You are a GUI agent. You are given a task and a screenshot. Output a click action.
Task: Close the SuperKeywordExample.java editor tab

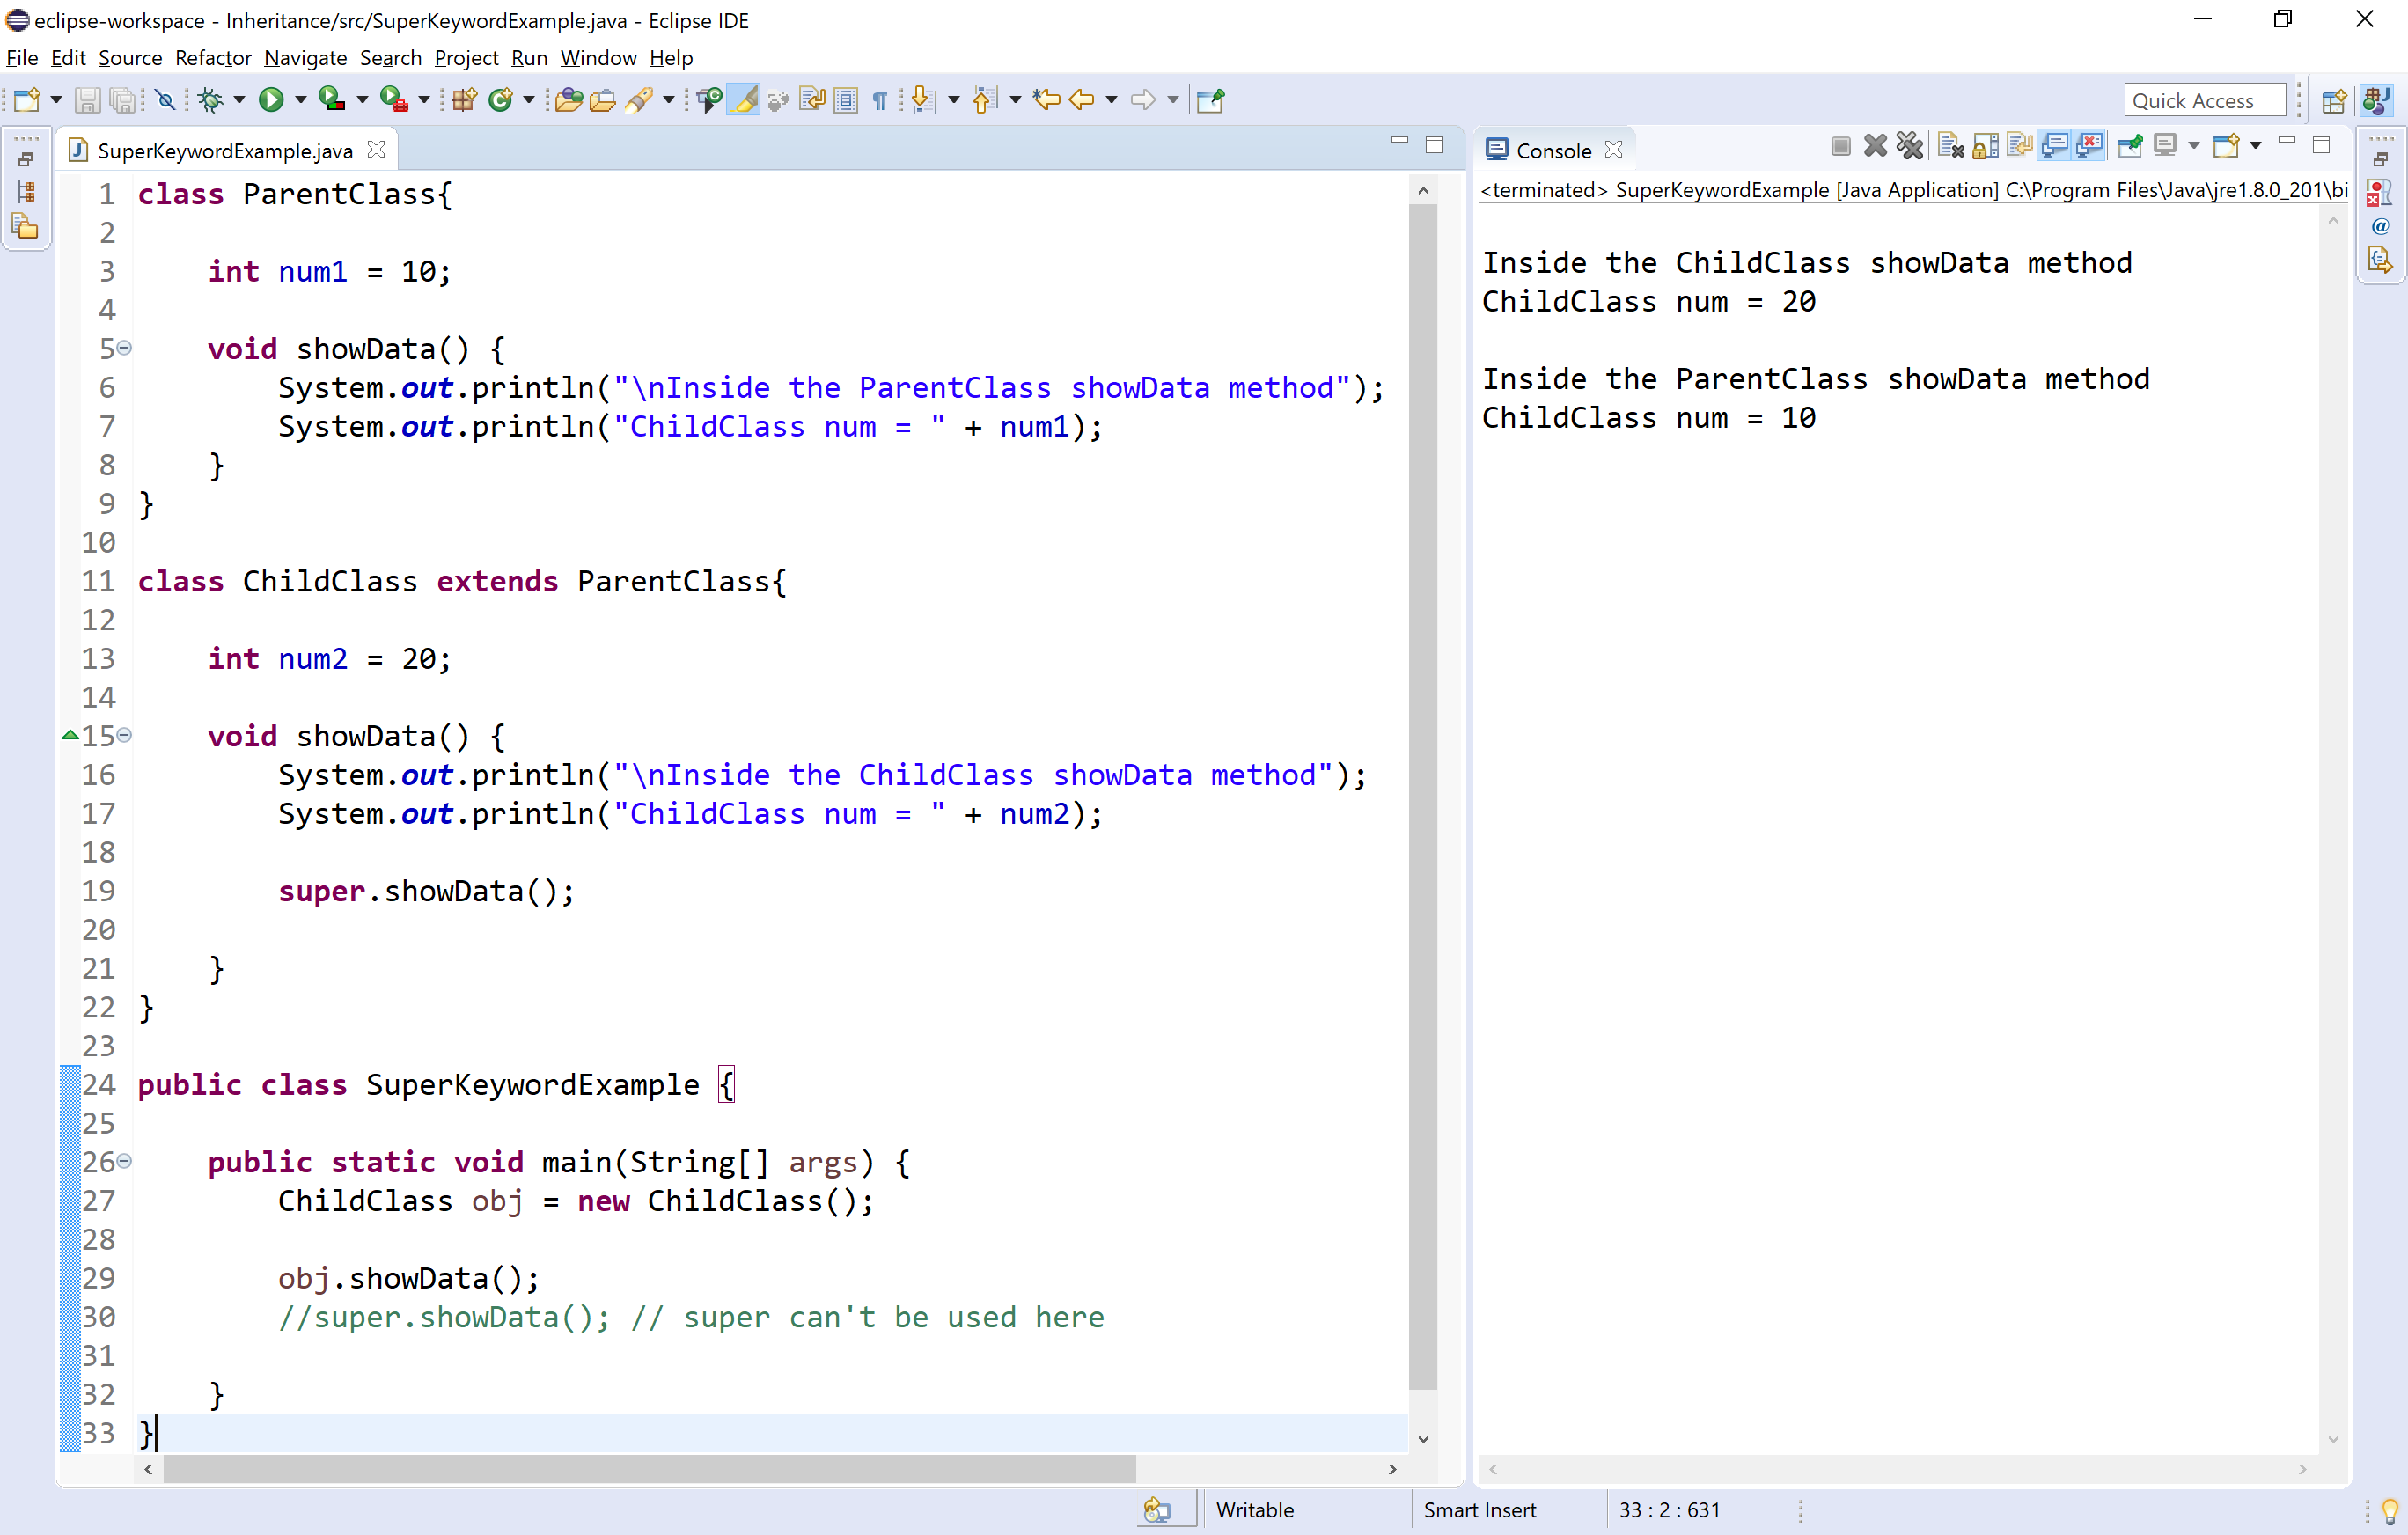[x=377, y=149]
